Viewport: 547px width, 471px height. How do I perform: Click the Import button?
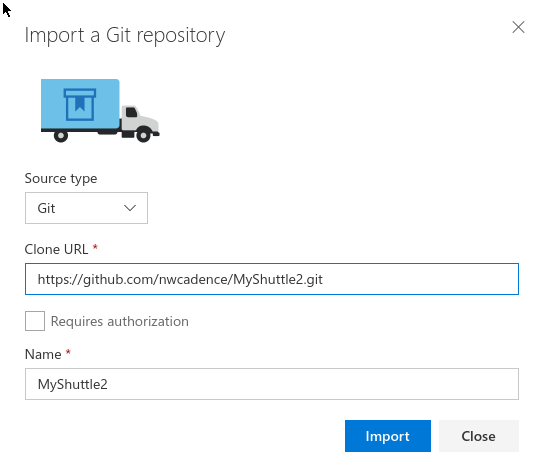(388, 436)
